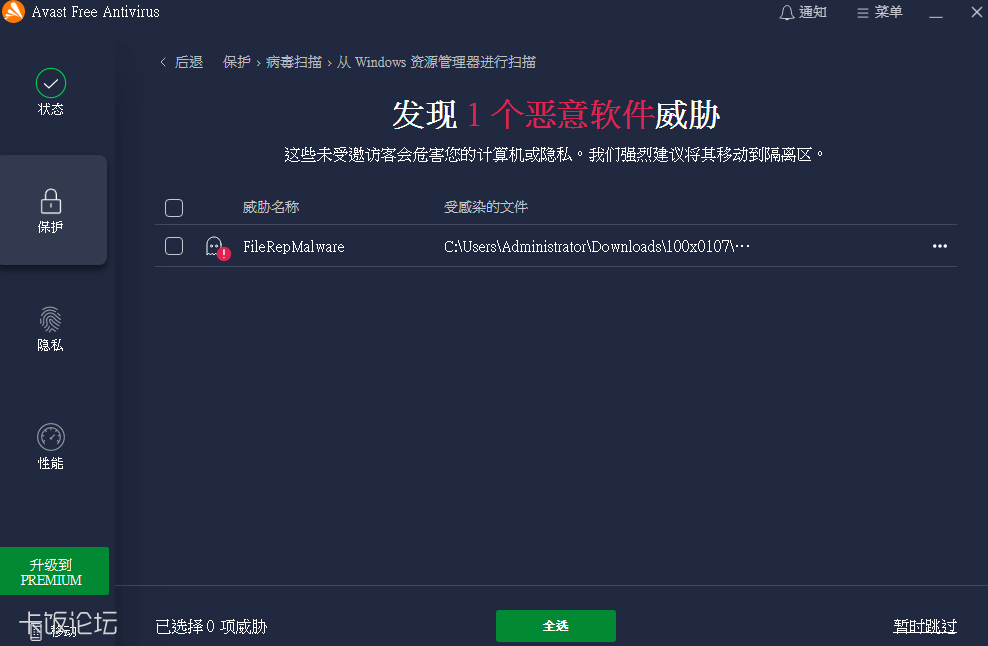Viewport: 988px width, 646px height.
Task: Navigate to 保护 in the breadcrumb
Action: click(237, 62)
